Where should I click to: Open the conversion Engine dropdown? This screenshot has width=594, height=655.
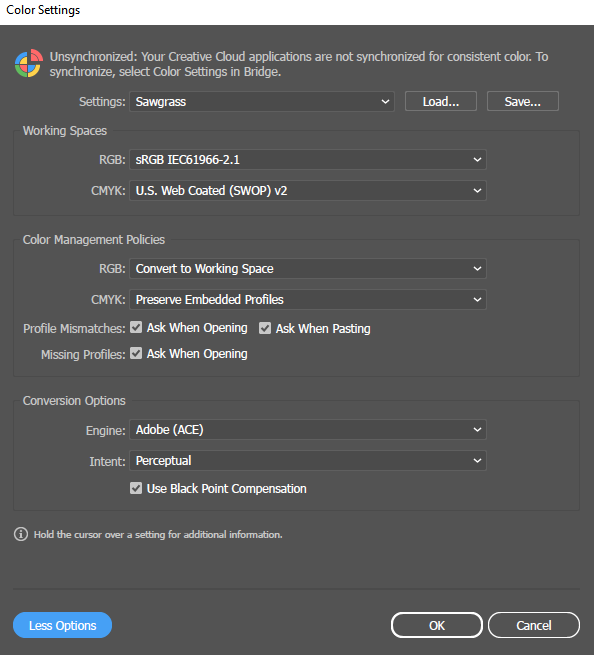tap(308, 430)
